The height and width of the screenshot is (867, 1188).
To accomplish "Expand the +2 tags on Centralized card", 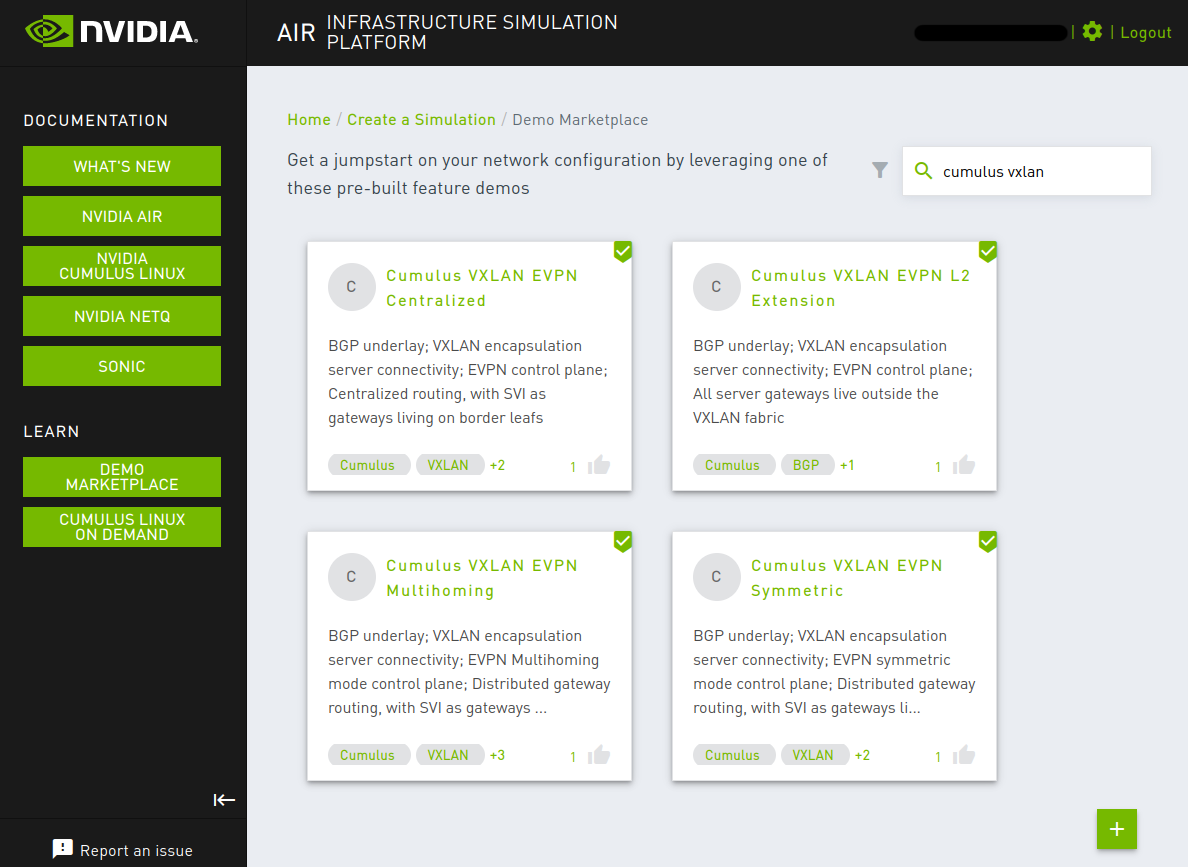I will [x=497, y=465].
